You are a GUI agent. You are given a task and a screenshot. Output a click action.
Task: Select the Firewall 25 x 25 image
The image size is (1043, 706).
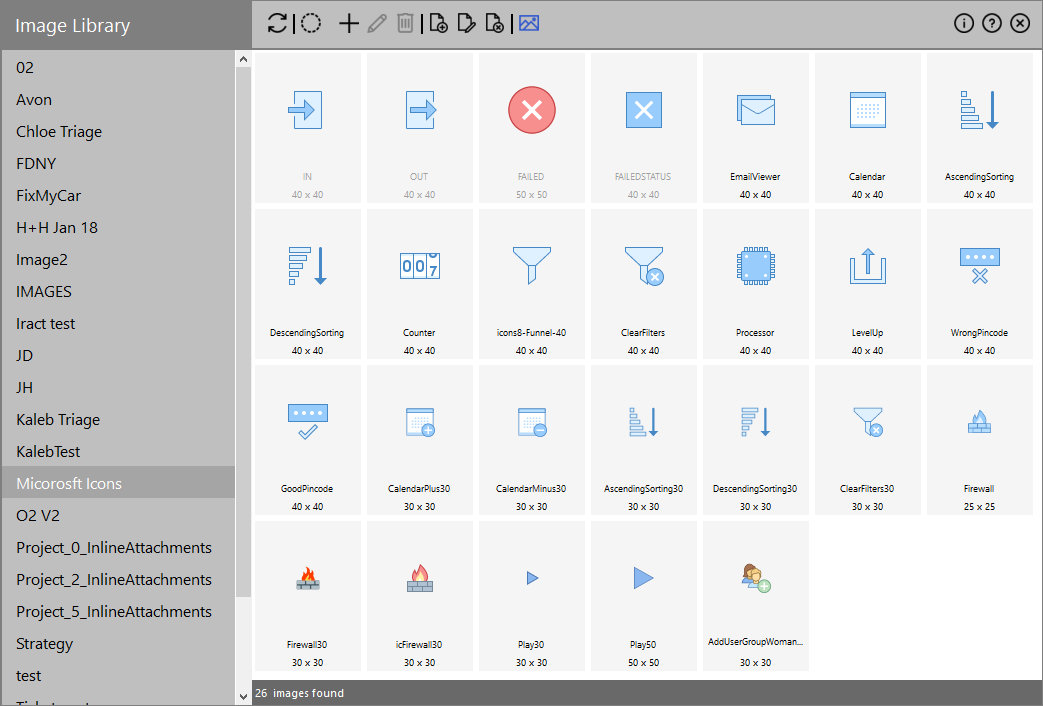tap(980, 440)
